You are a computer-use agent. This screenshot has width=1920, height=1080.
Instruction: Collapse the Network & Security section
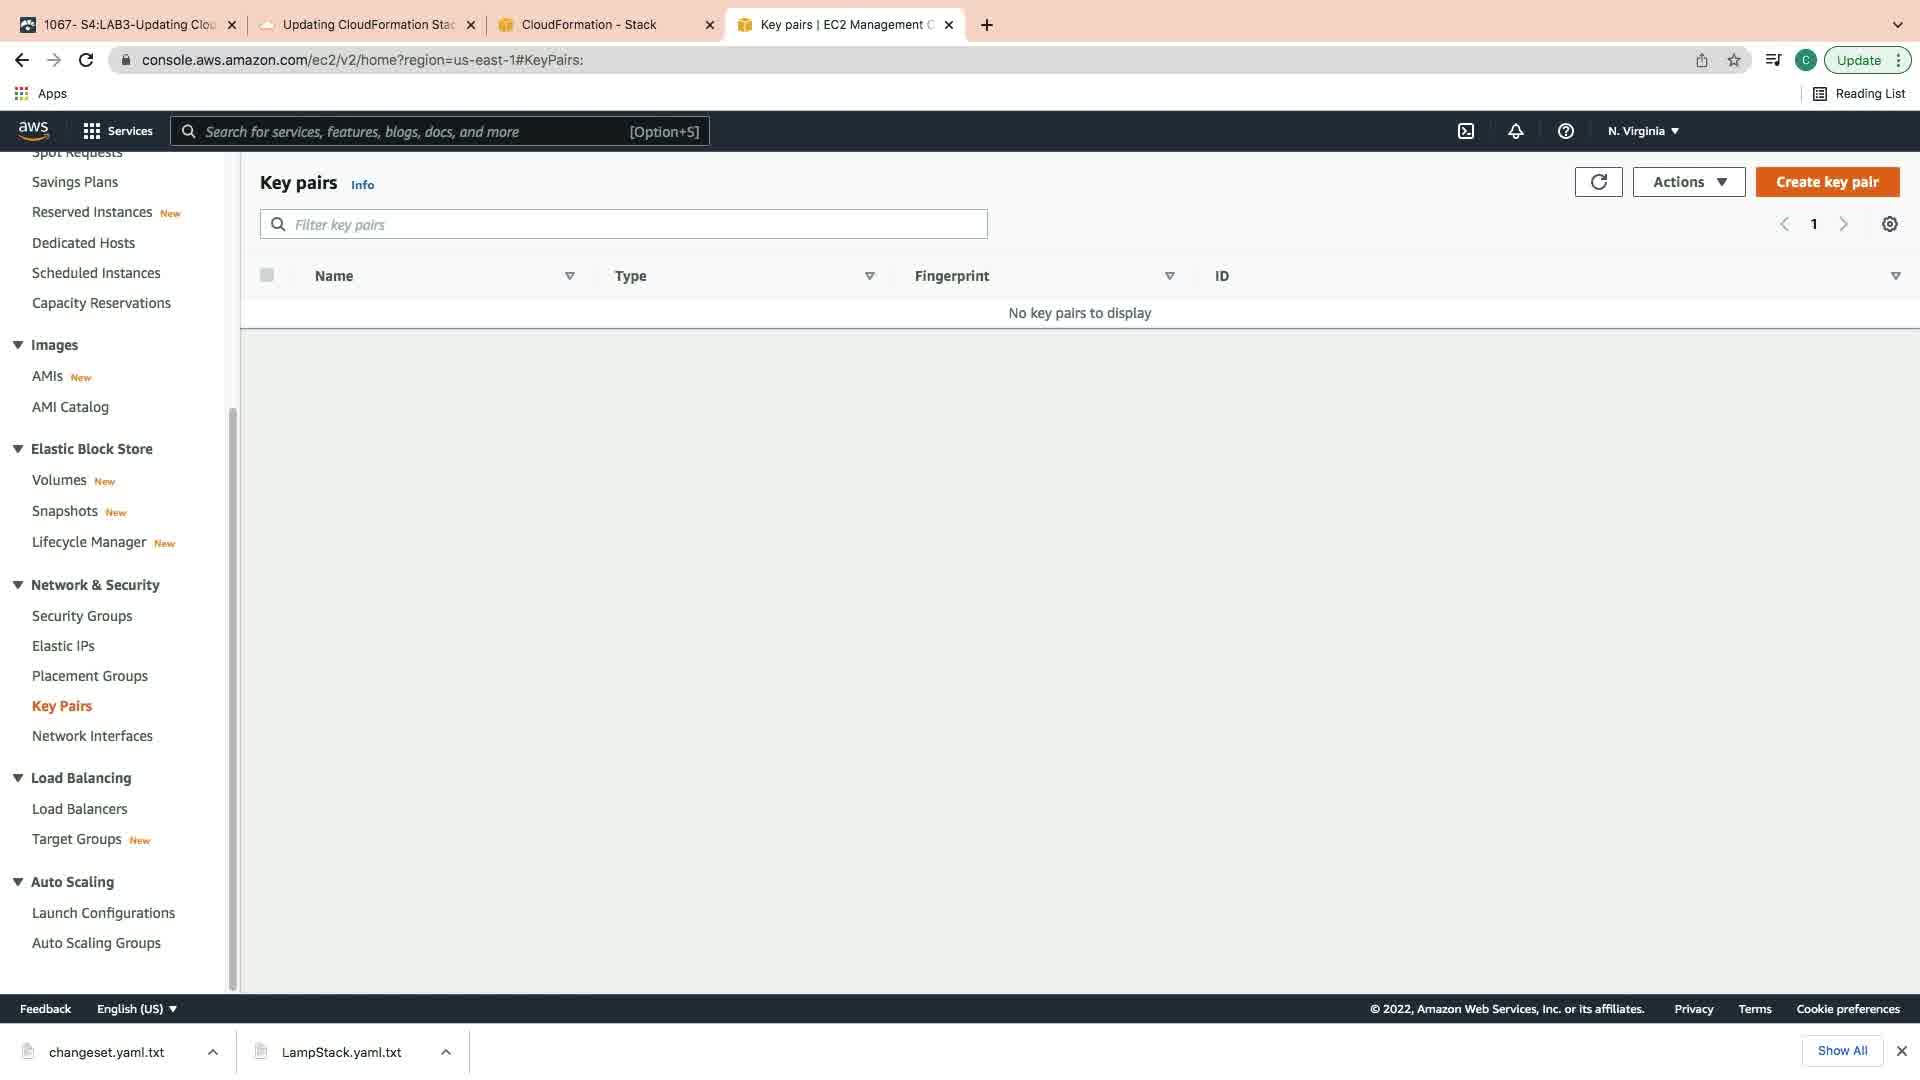[18, 585]
